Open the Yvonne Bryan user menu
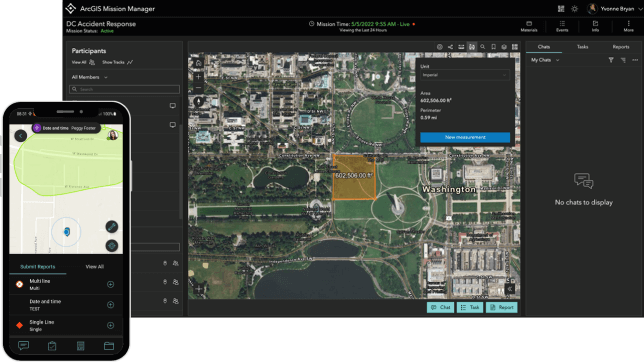 (x=614, y=9)
